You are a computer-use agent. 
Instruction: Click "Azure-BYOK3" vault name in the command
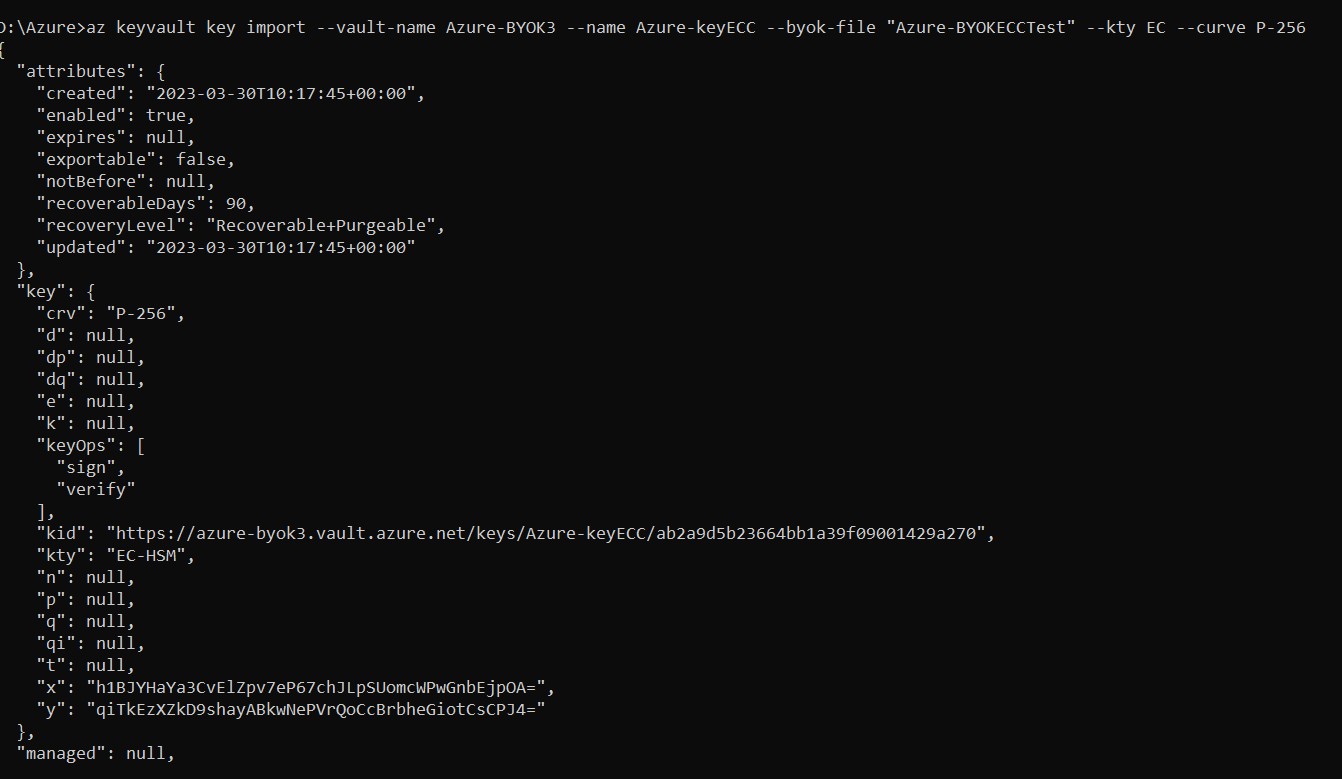pyautogui.click(x=501, y=27)
